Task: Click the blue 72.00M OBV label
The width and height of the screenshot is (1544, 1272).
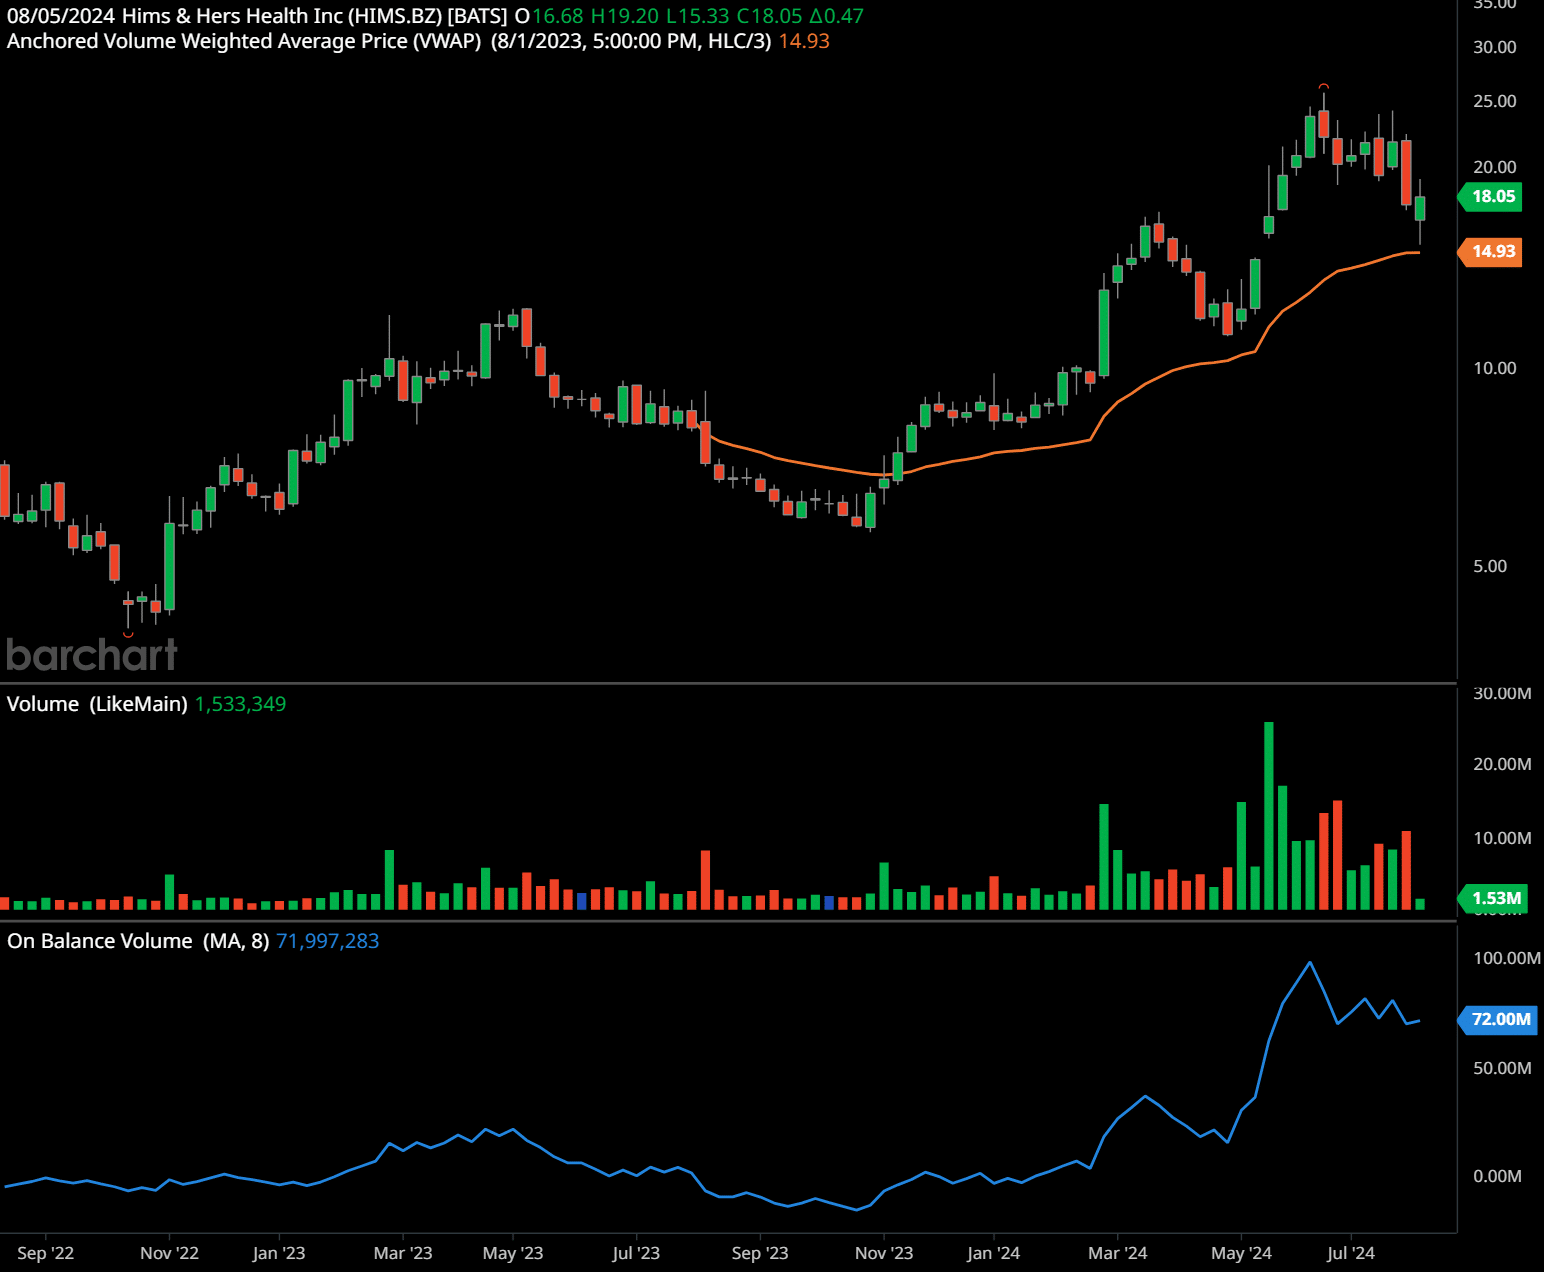Action: (1499, 1019)
